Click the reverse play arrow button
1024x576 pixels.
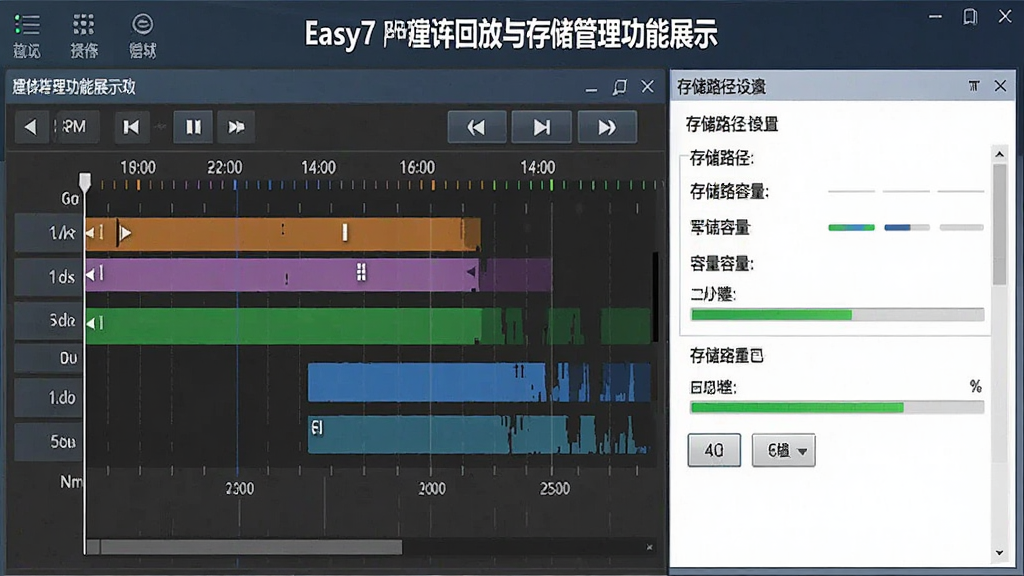point(30,127)
